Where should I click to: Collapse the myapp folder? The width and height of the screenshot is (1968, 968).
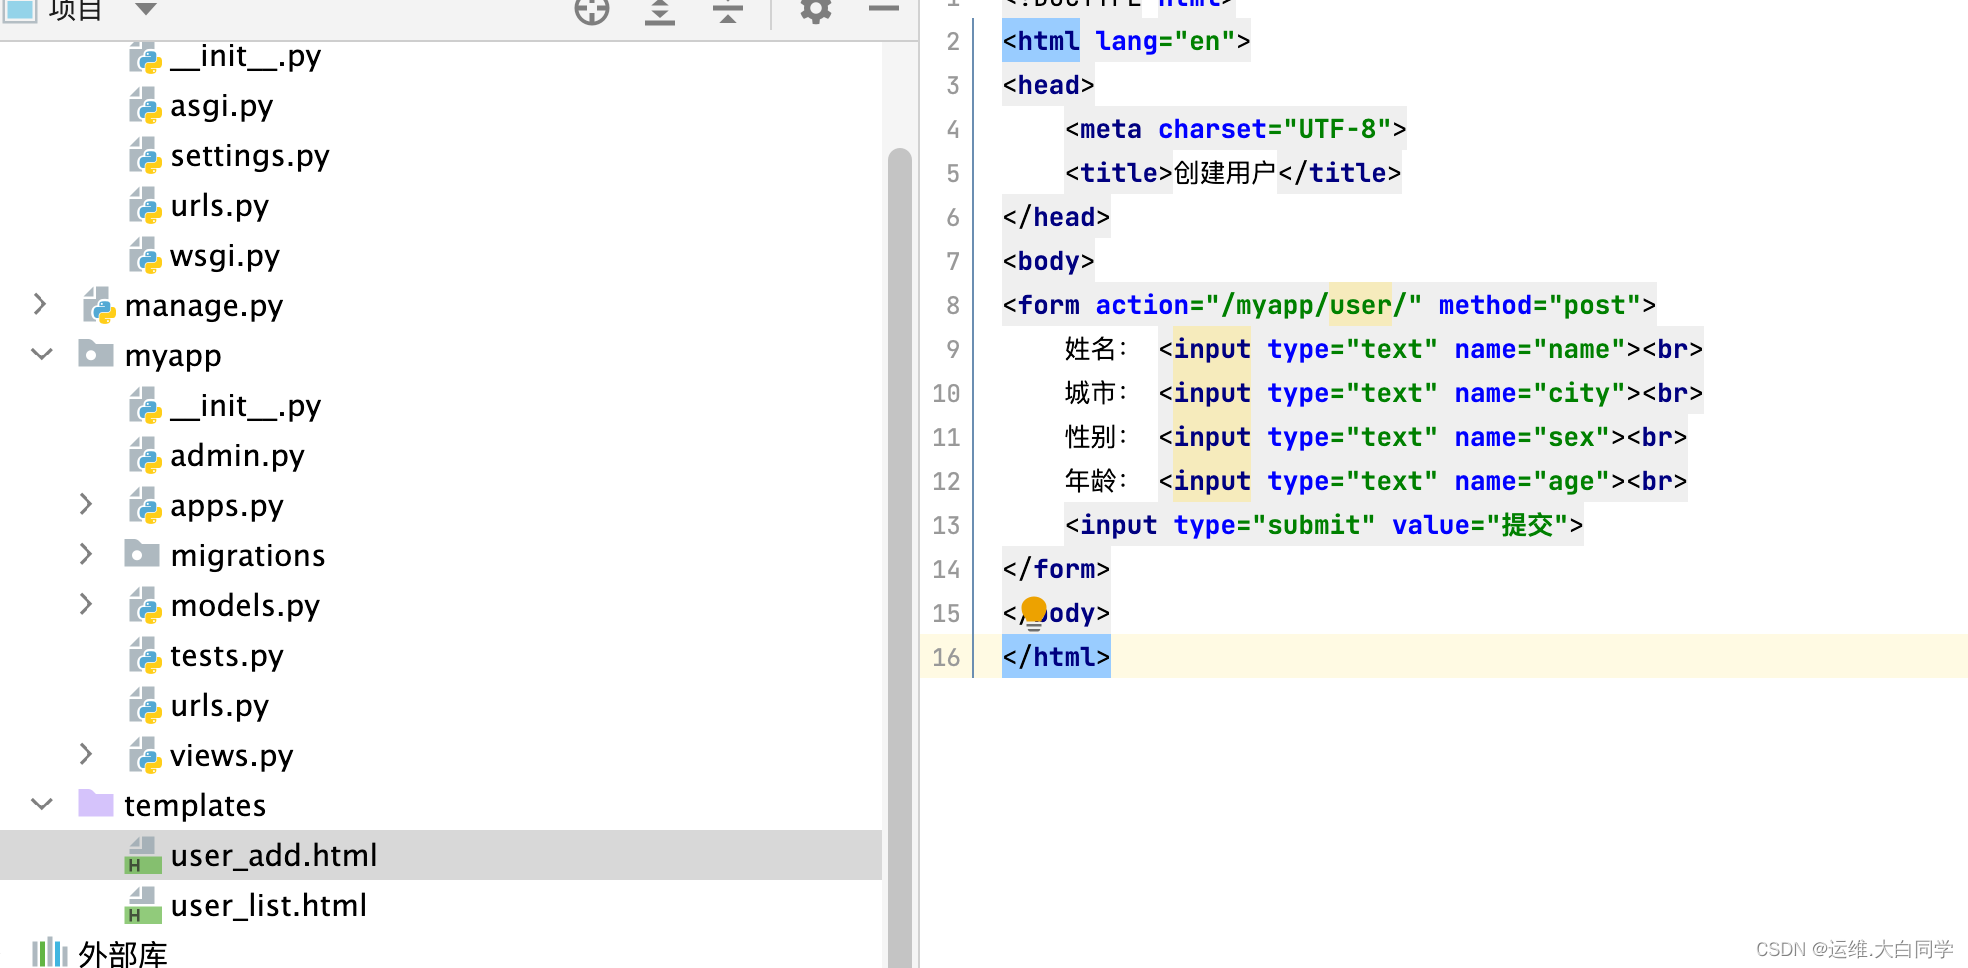tap(42, 354)
